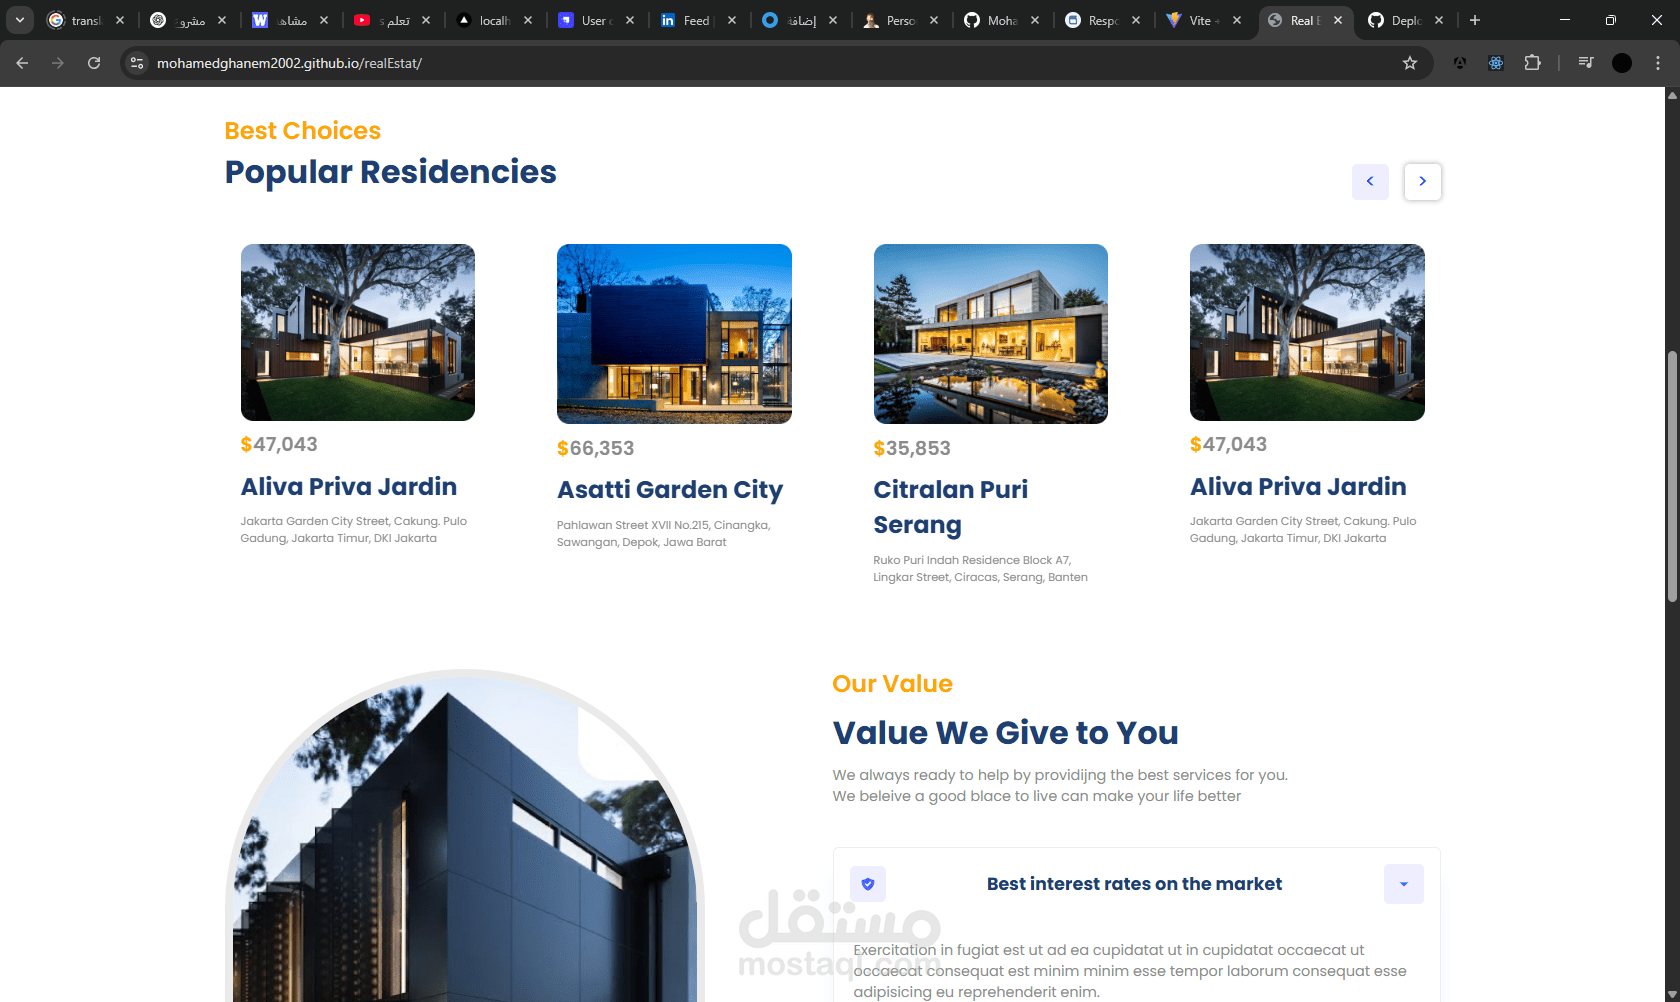This screenshot has height=1002, width=1680.
Task: Open a new tab with the plus icon
Action: pos(1474,20)
